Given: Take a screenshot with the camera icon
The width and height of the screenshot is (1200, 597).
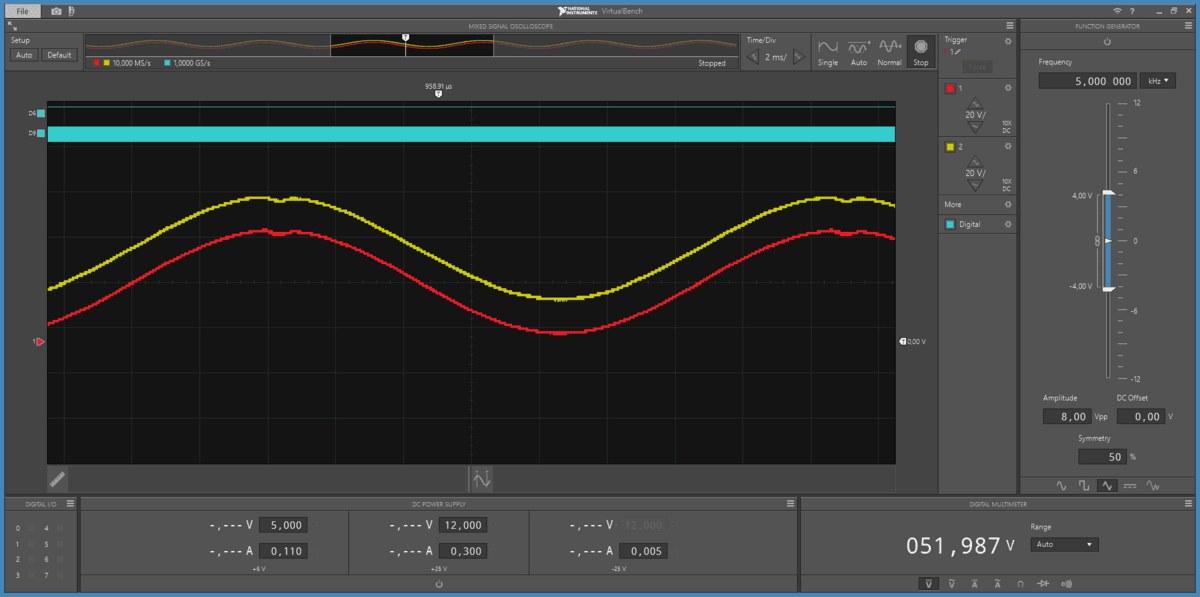Looking at the screenshot, I should tap(56, 10).
